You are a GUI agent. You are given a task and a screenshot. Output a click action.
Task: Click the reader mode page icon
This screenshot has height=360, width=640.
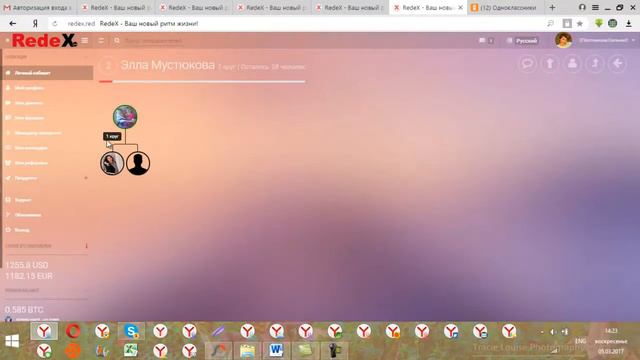coord(567,24)
